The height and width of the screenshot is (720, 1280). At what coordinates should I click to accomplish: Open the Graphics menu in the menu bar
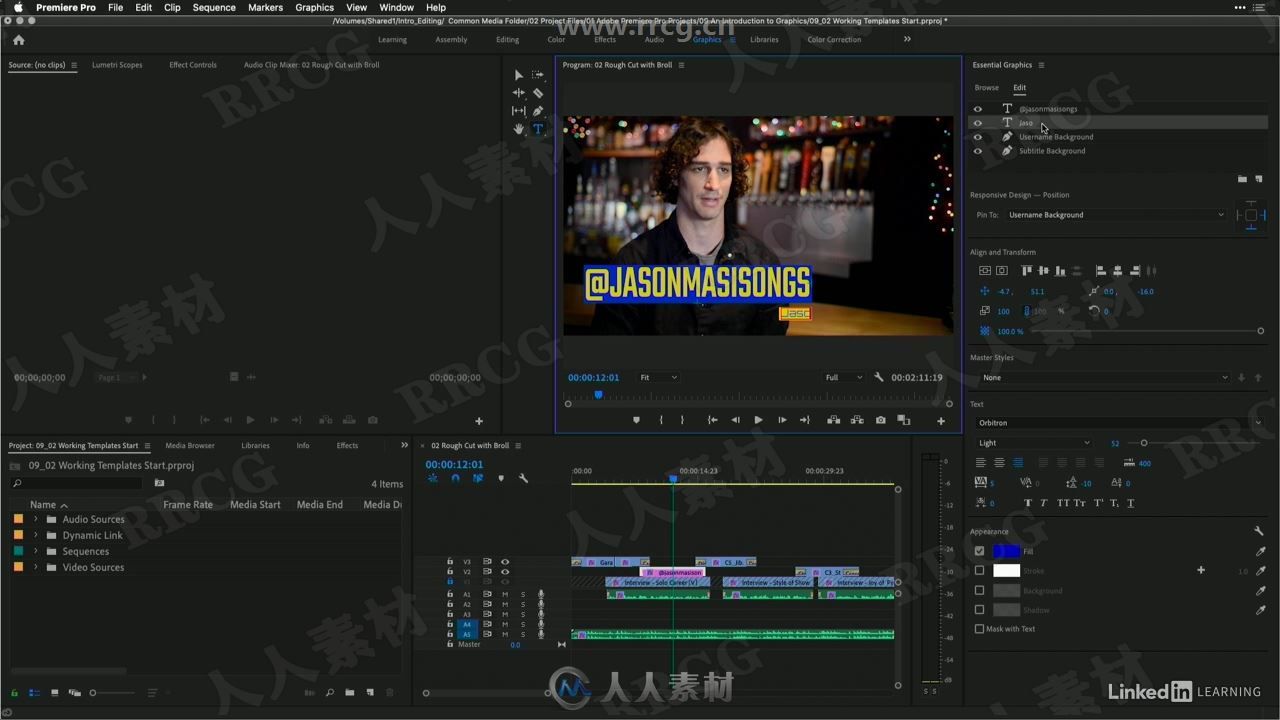point(314,7)
